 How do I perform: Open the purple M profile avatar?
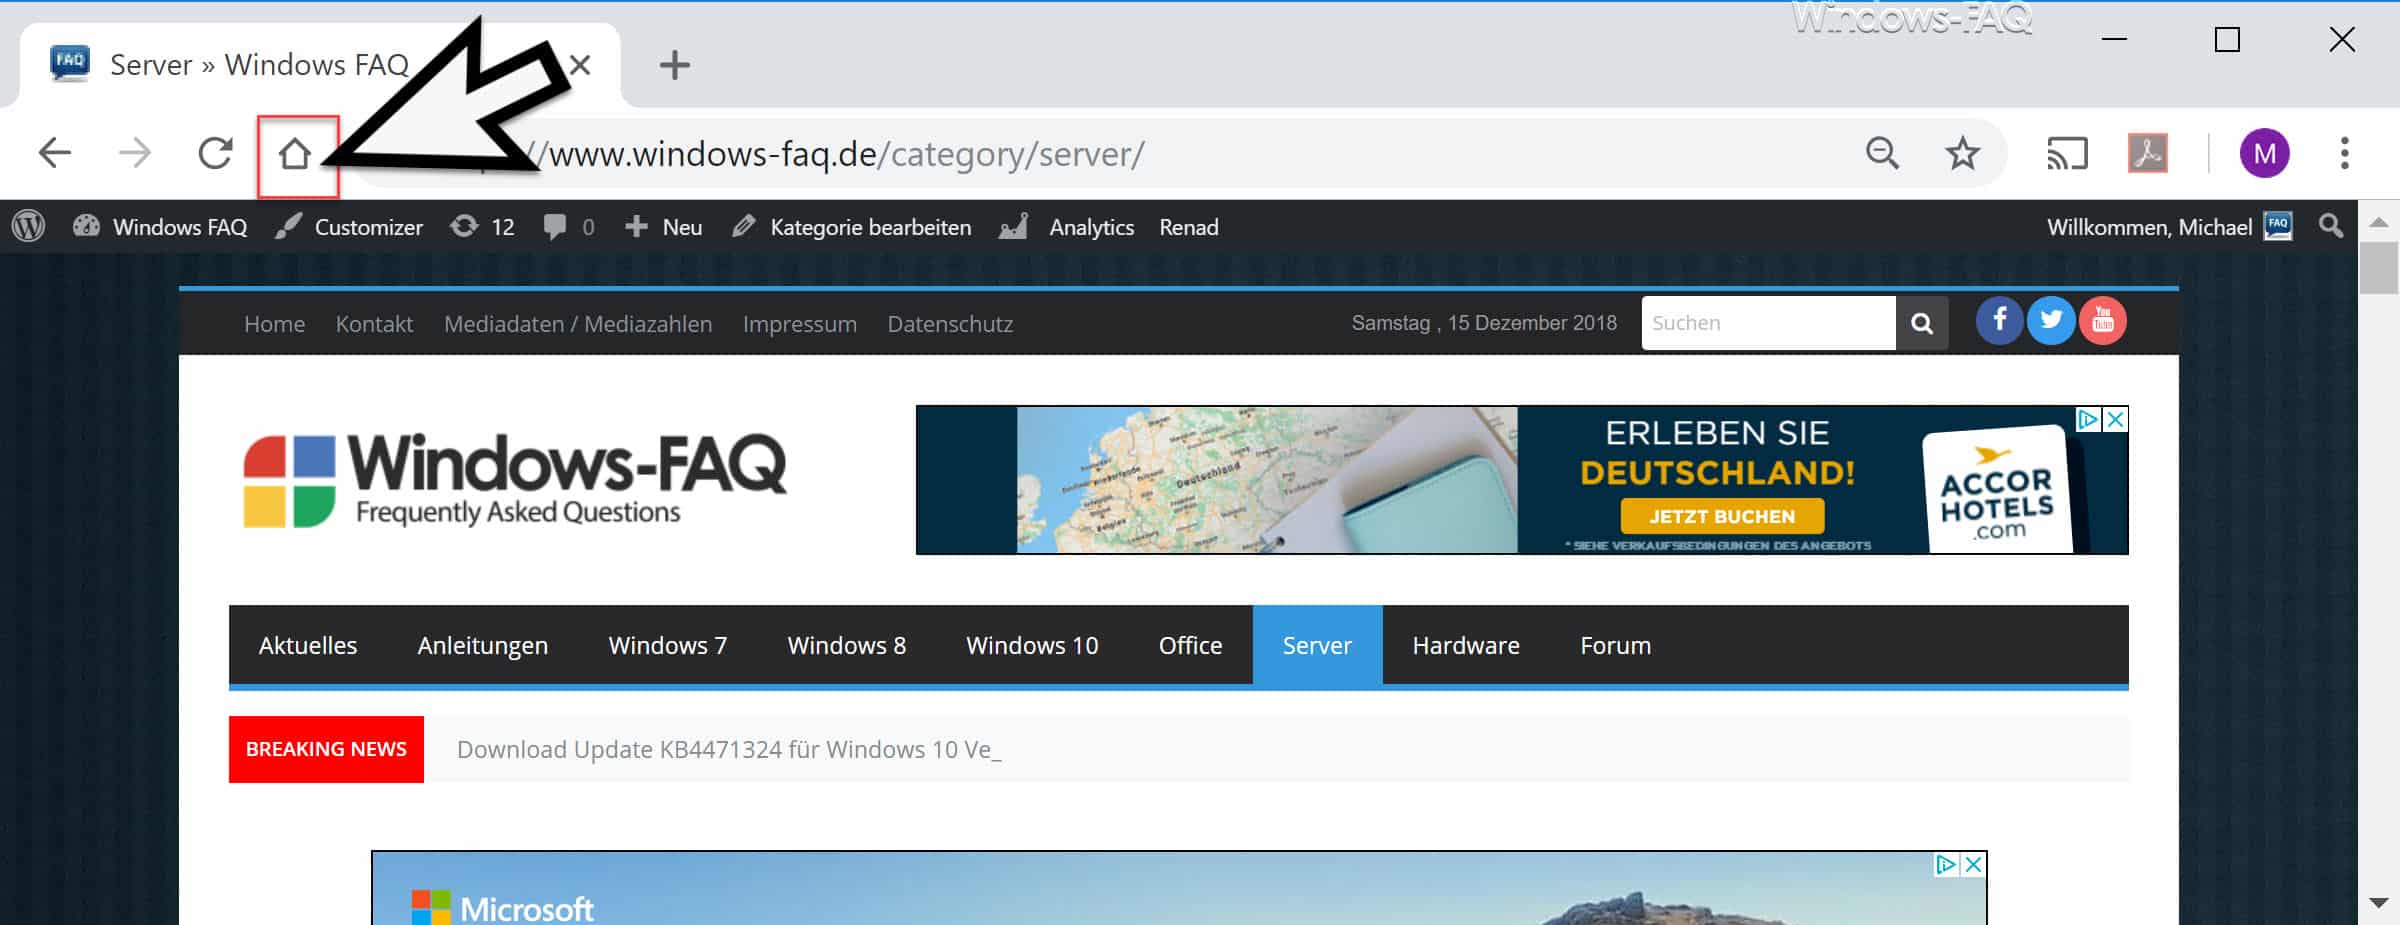click(x=2264, y=153)
